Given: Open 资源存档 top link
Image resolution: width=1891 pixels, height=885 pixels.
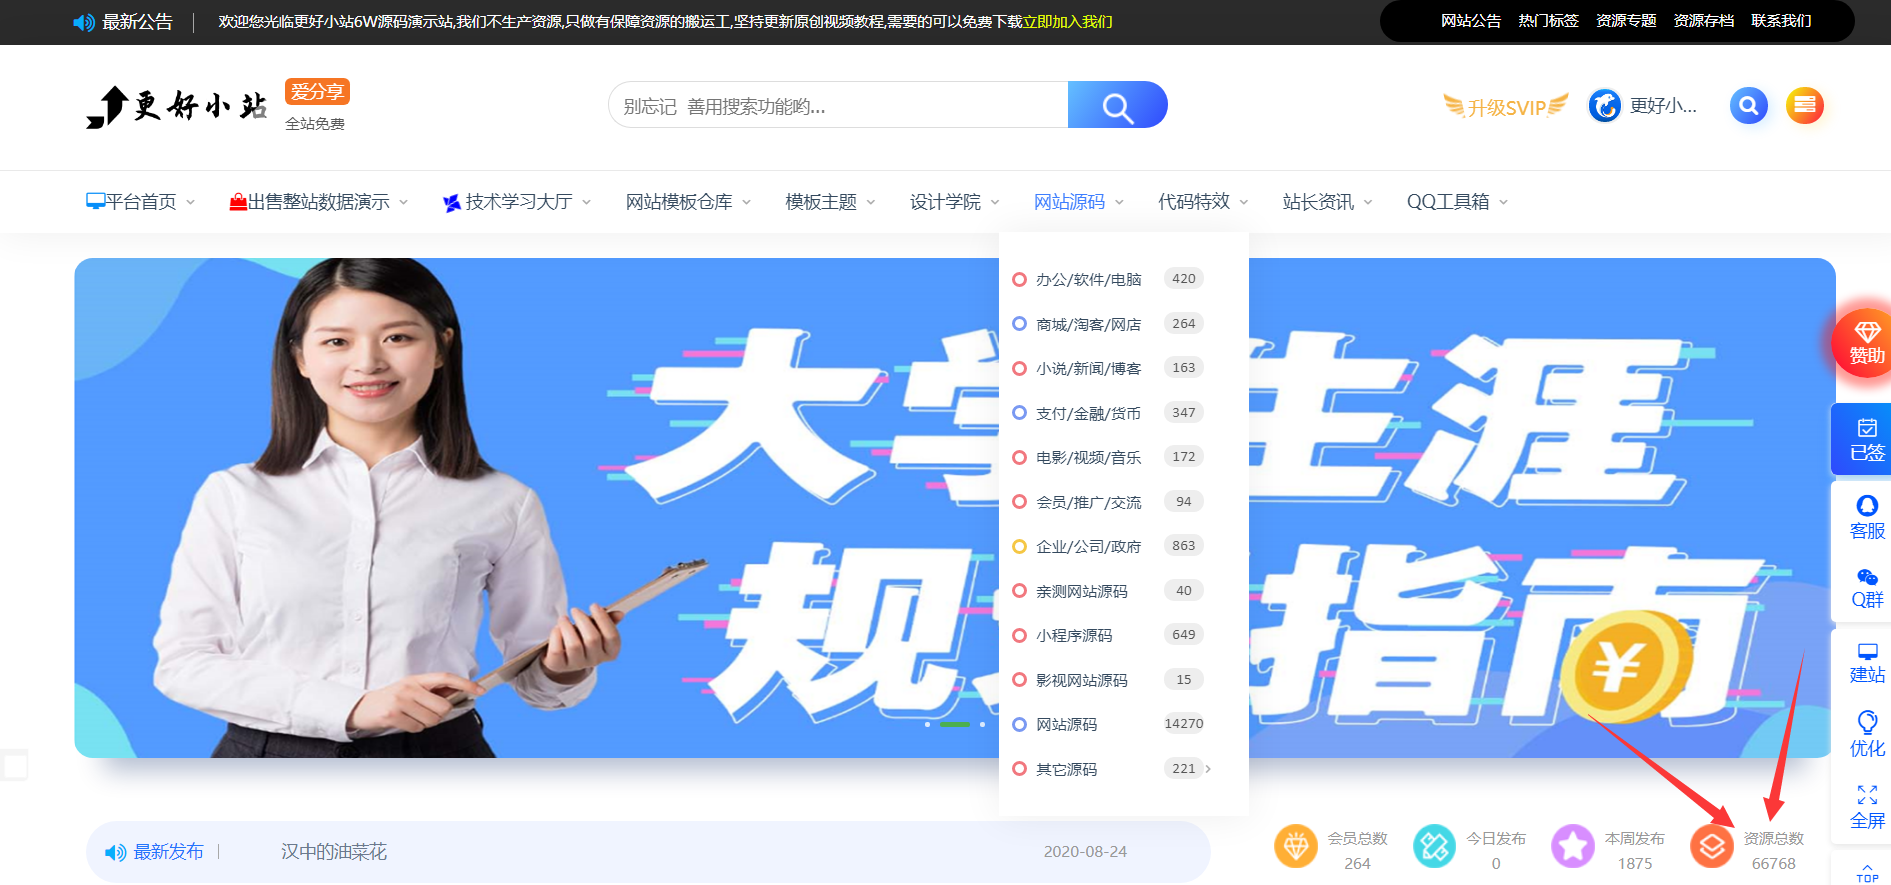Looking at the screenshot, I should coord(1704,21).
